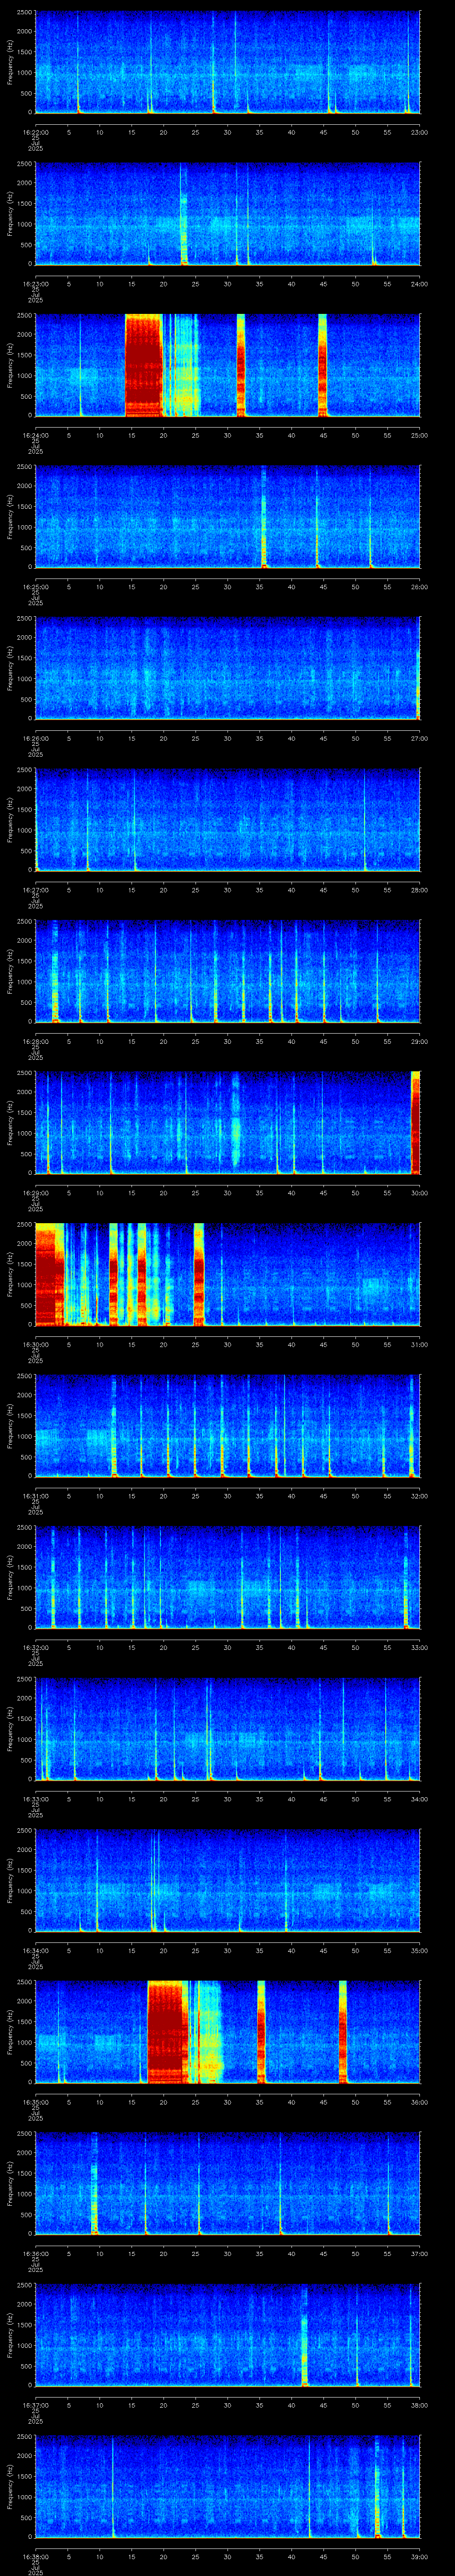The image size is (455, 2576).
Task: Open the spectrogram panel beginning at 16:22:00
Action: (227, 62)
